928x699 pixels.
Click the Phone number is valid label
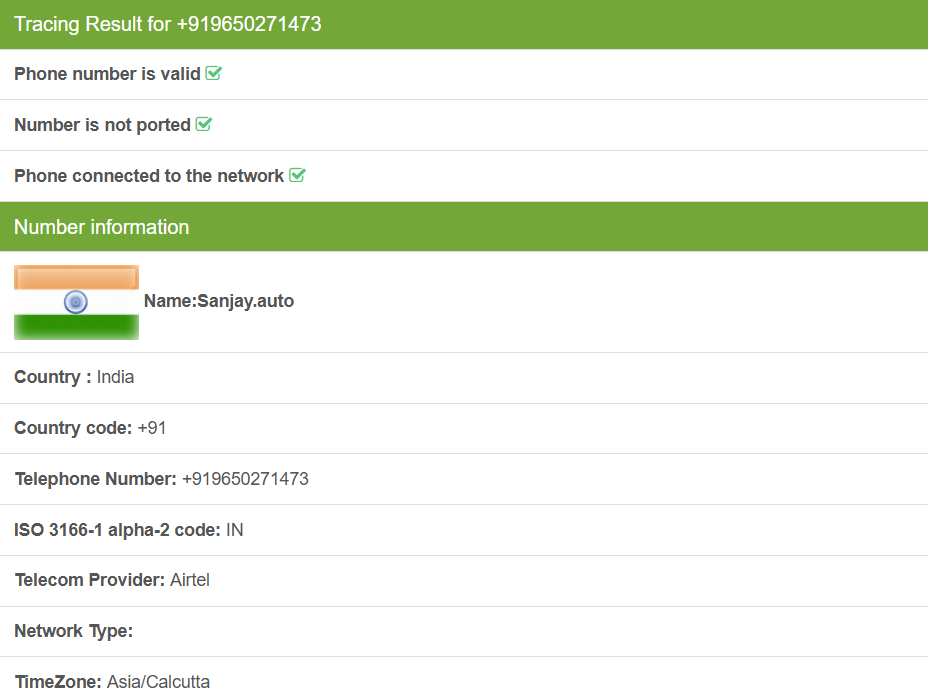point(107,74)
